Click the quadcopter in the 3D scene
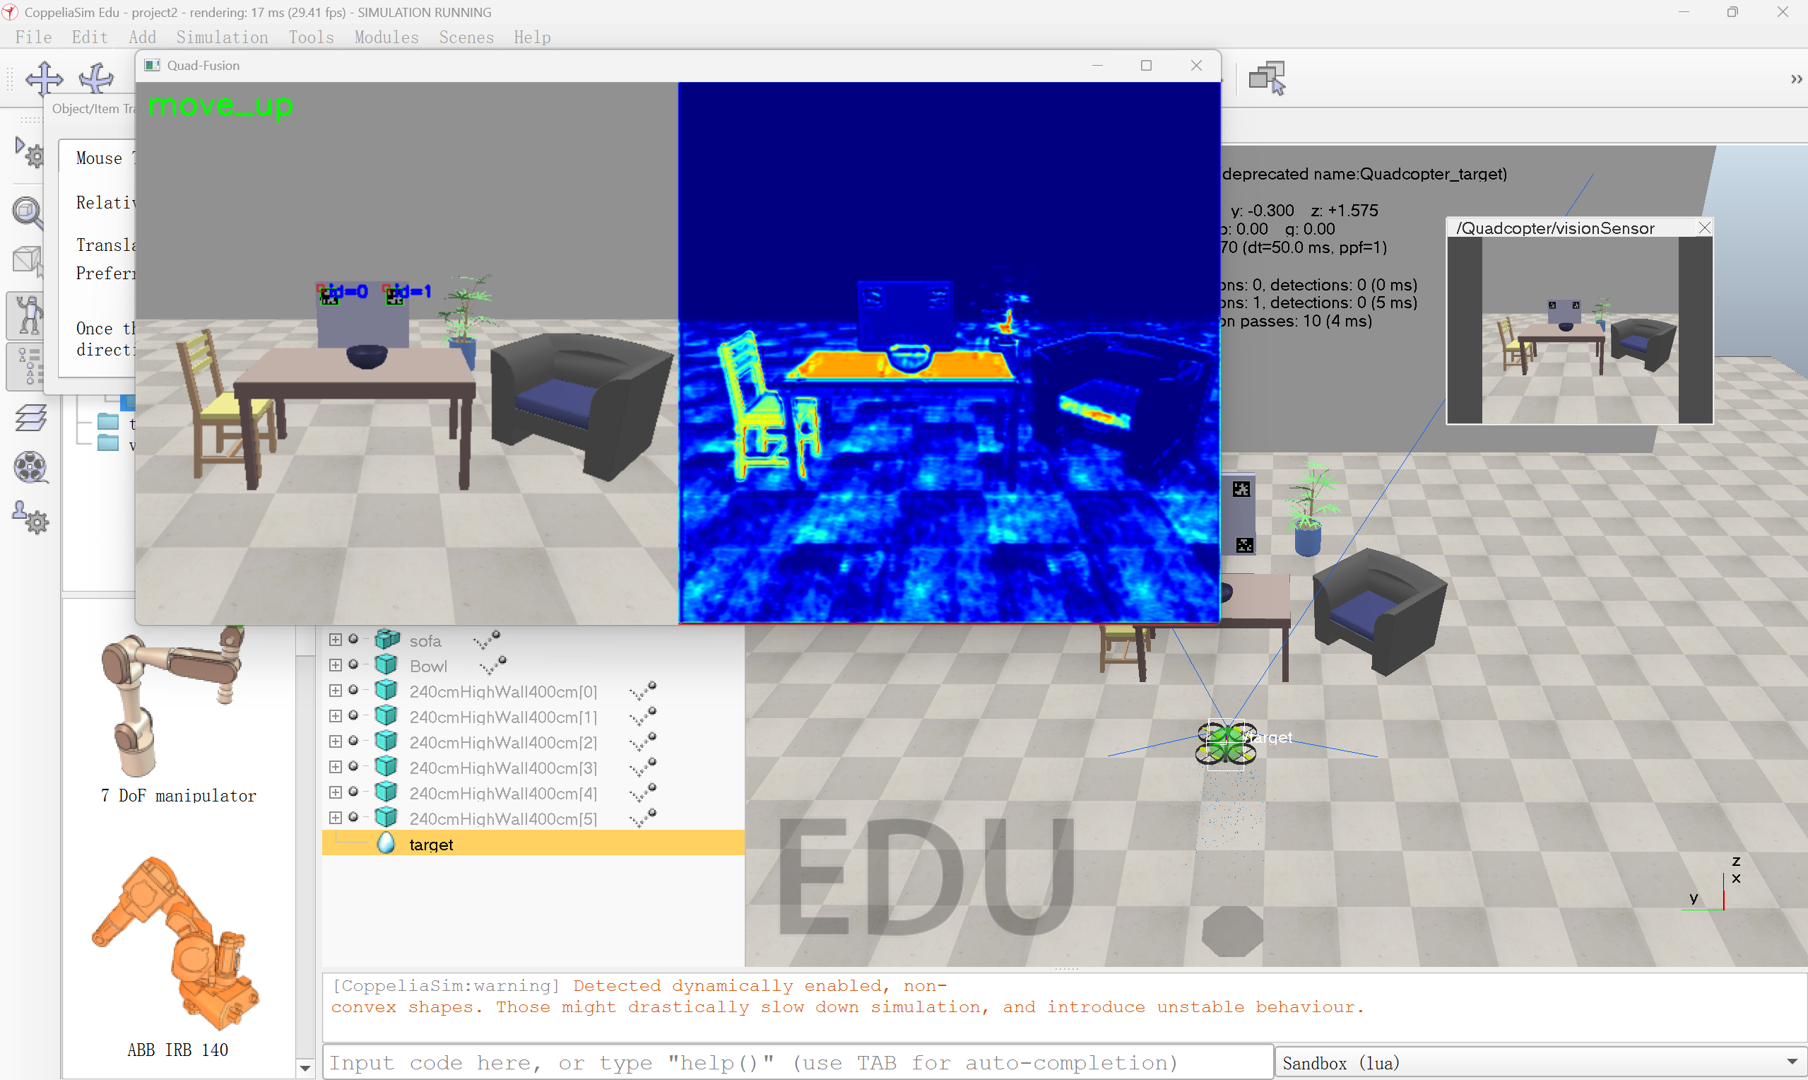 pyautogui.click(x=1226, y=743)
